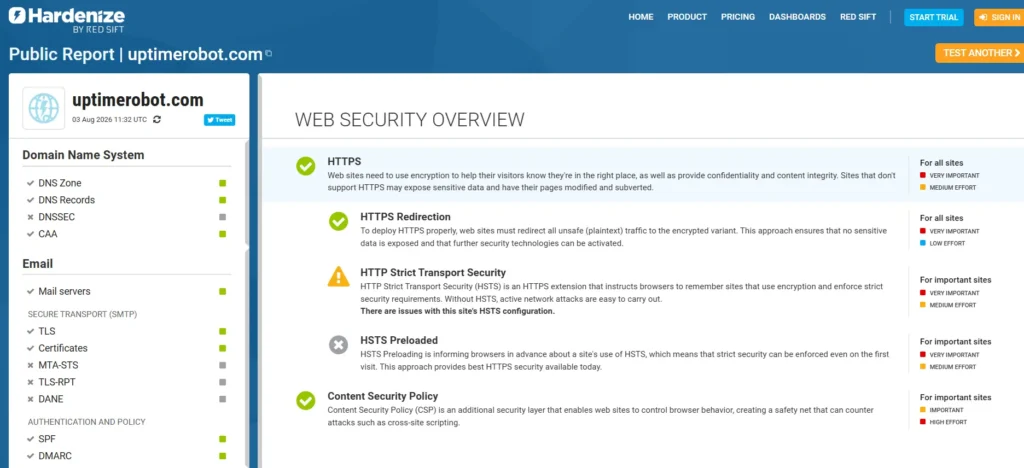Screen dimensions: 1024x468
Task: Click the checkmark icon before SPF
Action: click(x=30, y=439)
